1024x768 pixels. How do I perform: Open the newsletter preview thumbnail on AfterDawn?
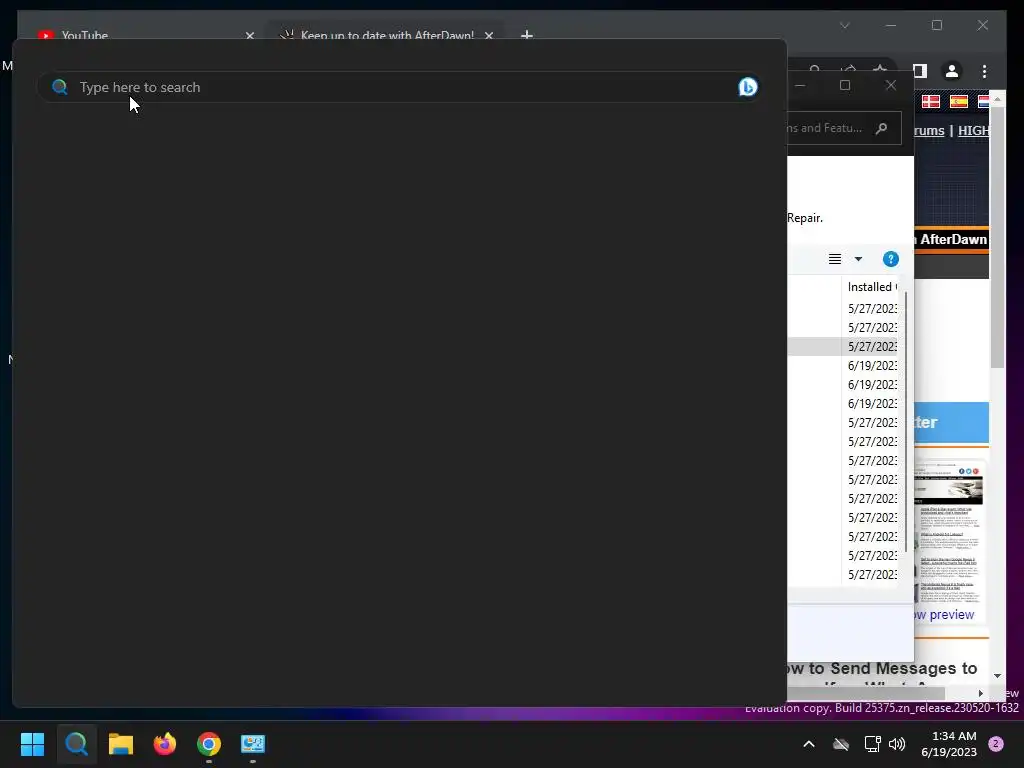point(948,534)
